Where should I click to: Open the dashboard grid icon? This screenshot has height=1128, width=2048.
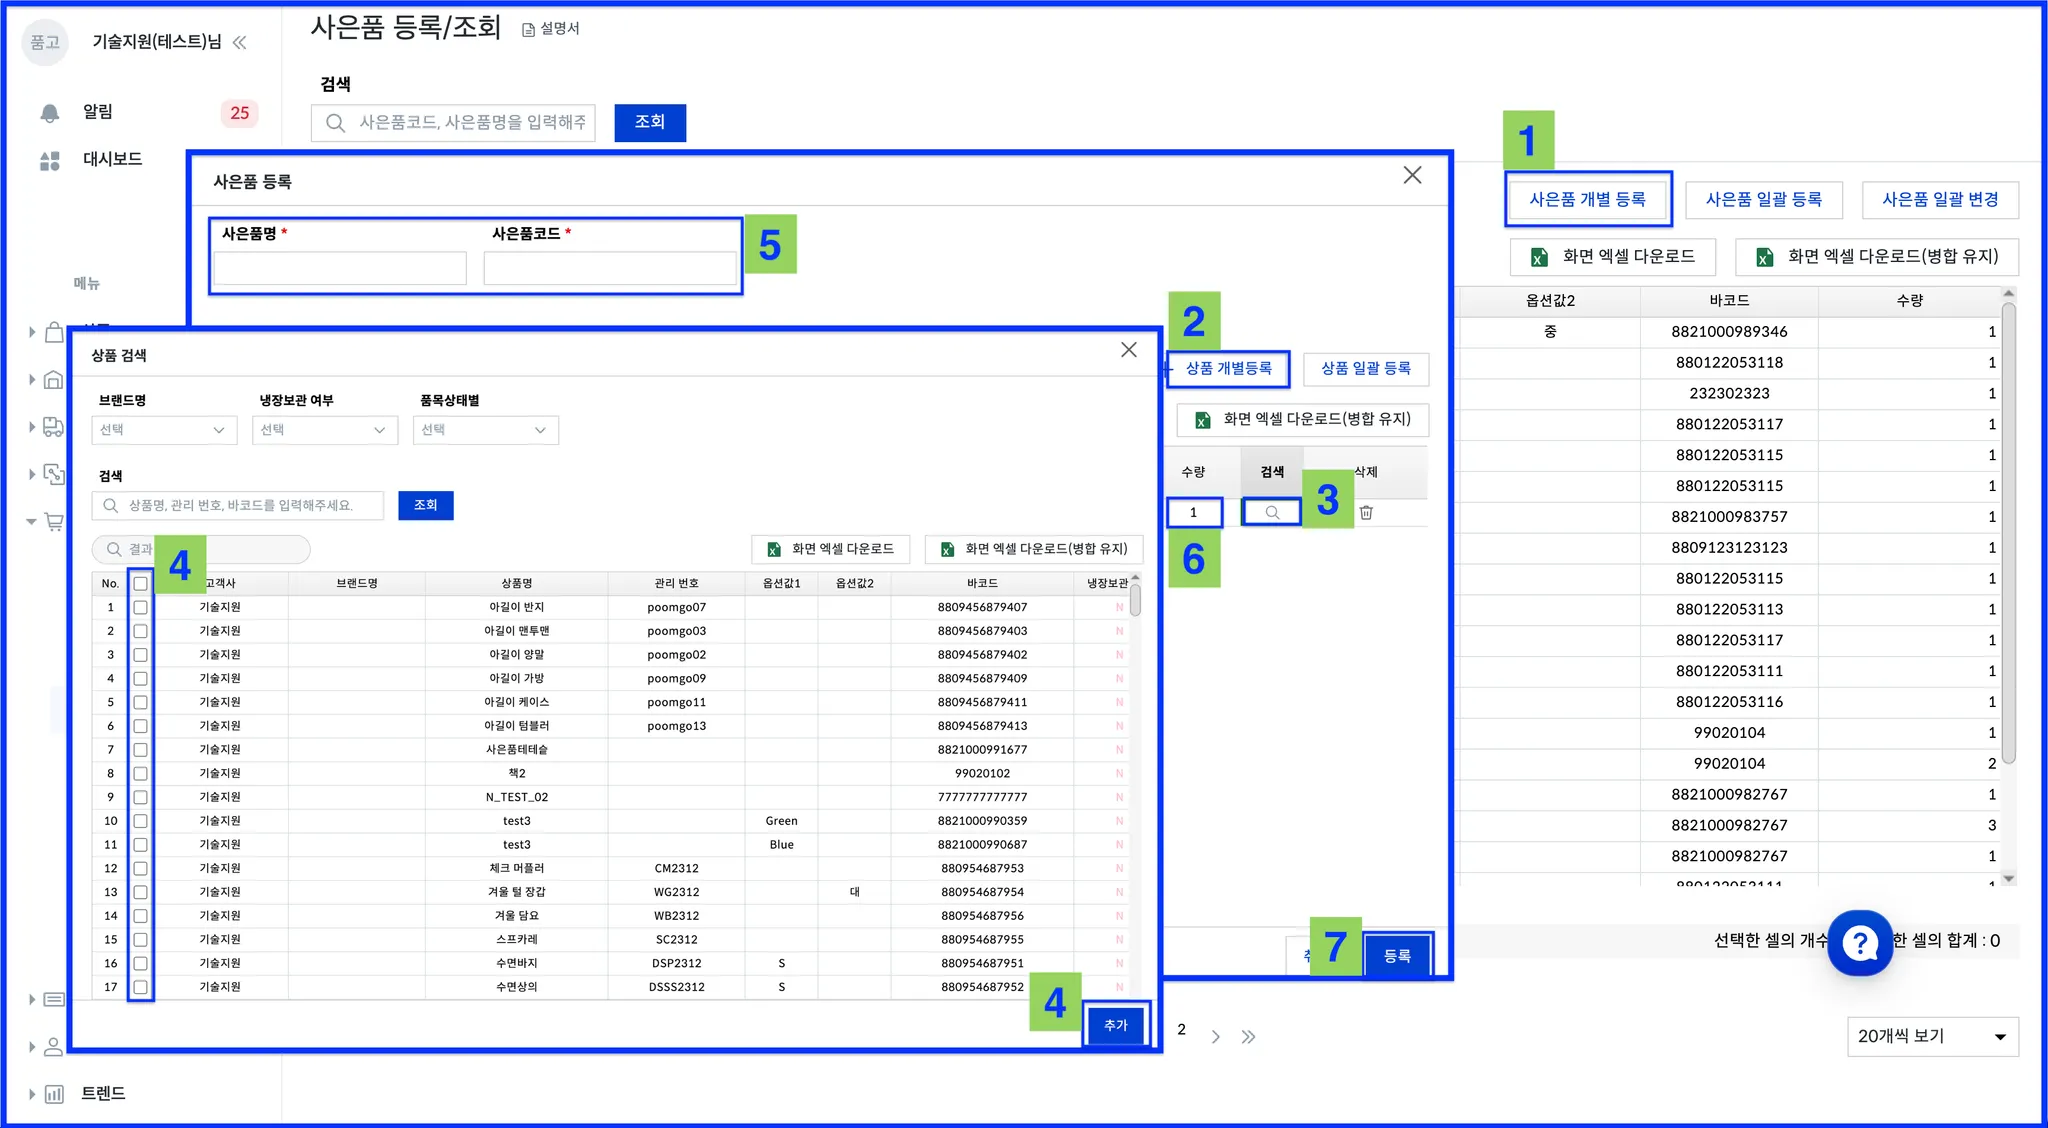tap(49, 160)
